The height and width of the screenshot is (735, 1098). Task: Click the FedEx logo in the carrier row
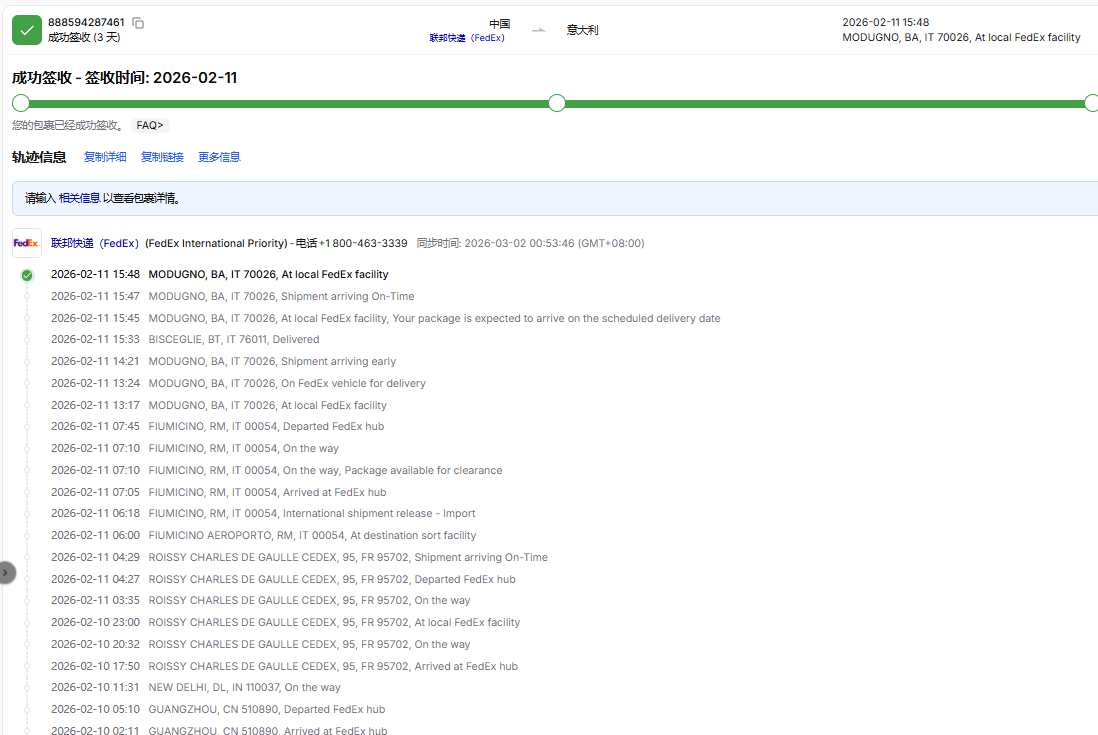27,243
